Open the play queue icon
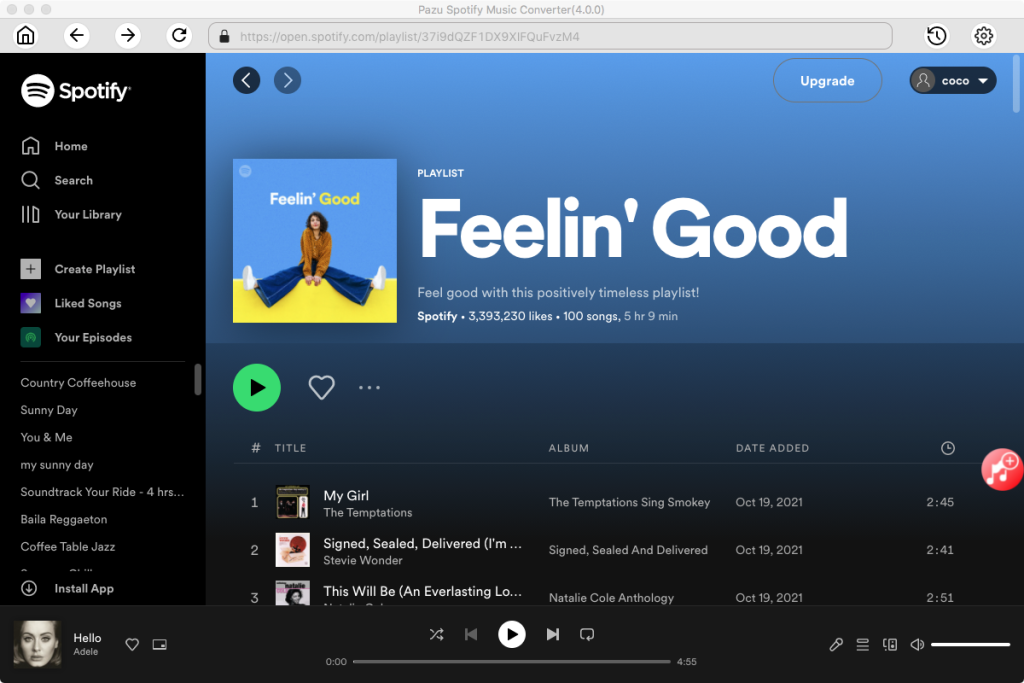1024x683 pixels. click(x=862, y=645)
